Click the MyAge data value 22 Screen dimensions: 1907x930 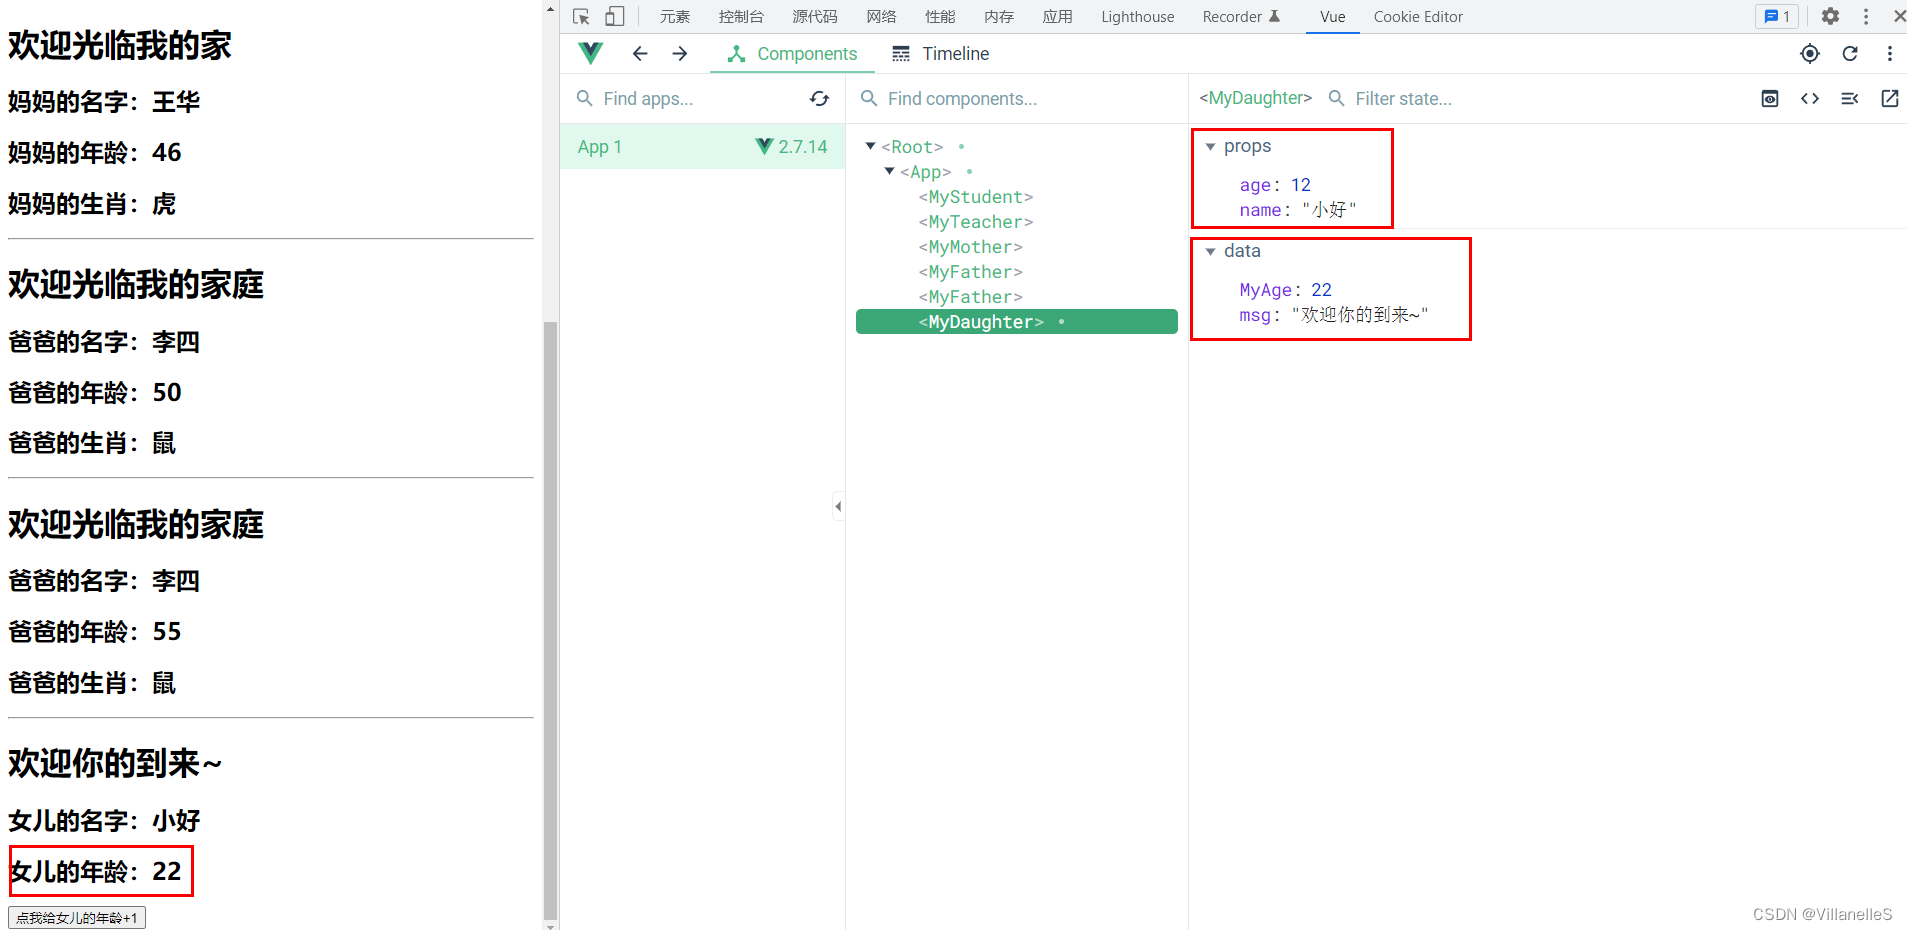tap(1321, 290)
